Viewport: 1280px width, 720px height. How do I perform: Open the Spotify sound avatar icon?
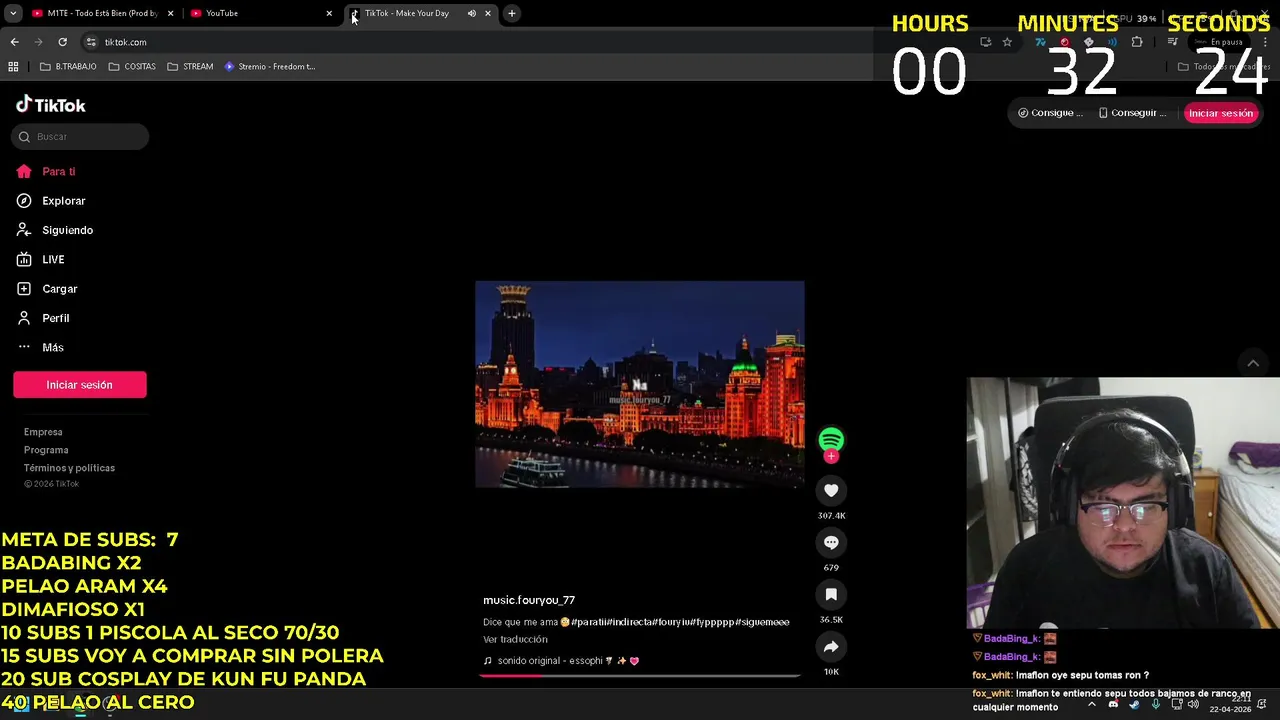coord(831,440)
